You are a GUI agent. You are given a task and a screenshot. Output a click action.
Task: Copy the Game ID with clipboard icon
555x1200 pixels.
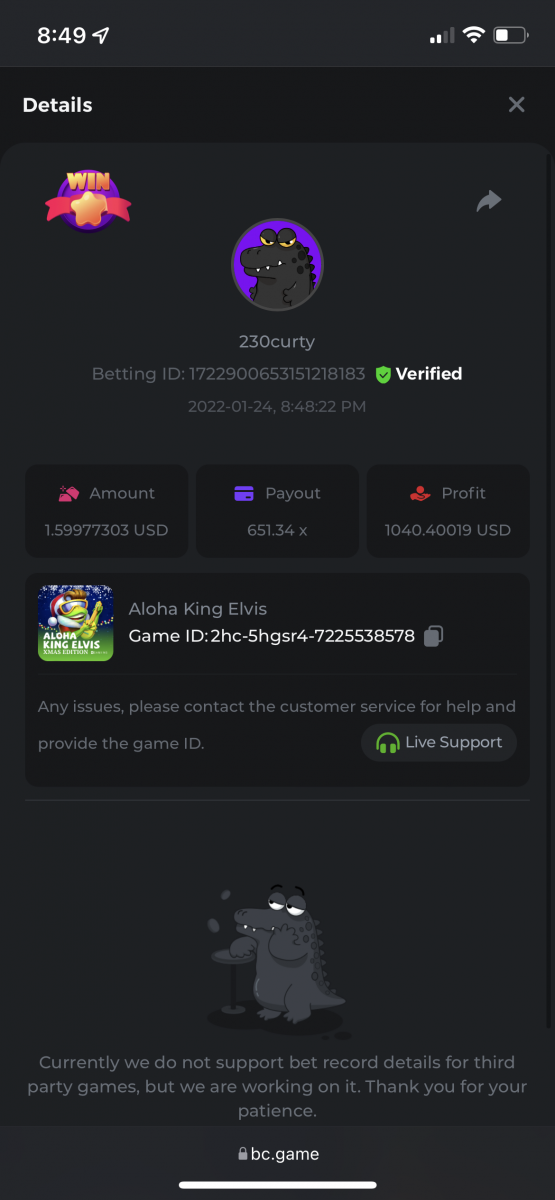pyautogui.click(x=433, y=636)
